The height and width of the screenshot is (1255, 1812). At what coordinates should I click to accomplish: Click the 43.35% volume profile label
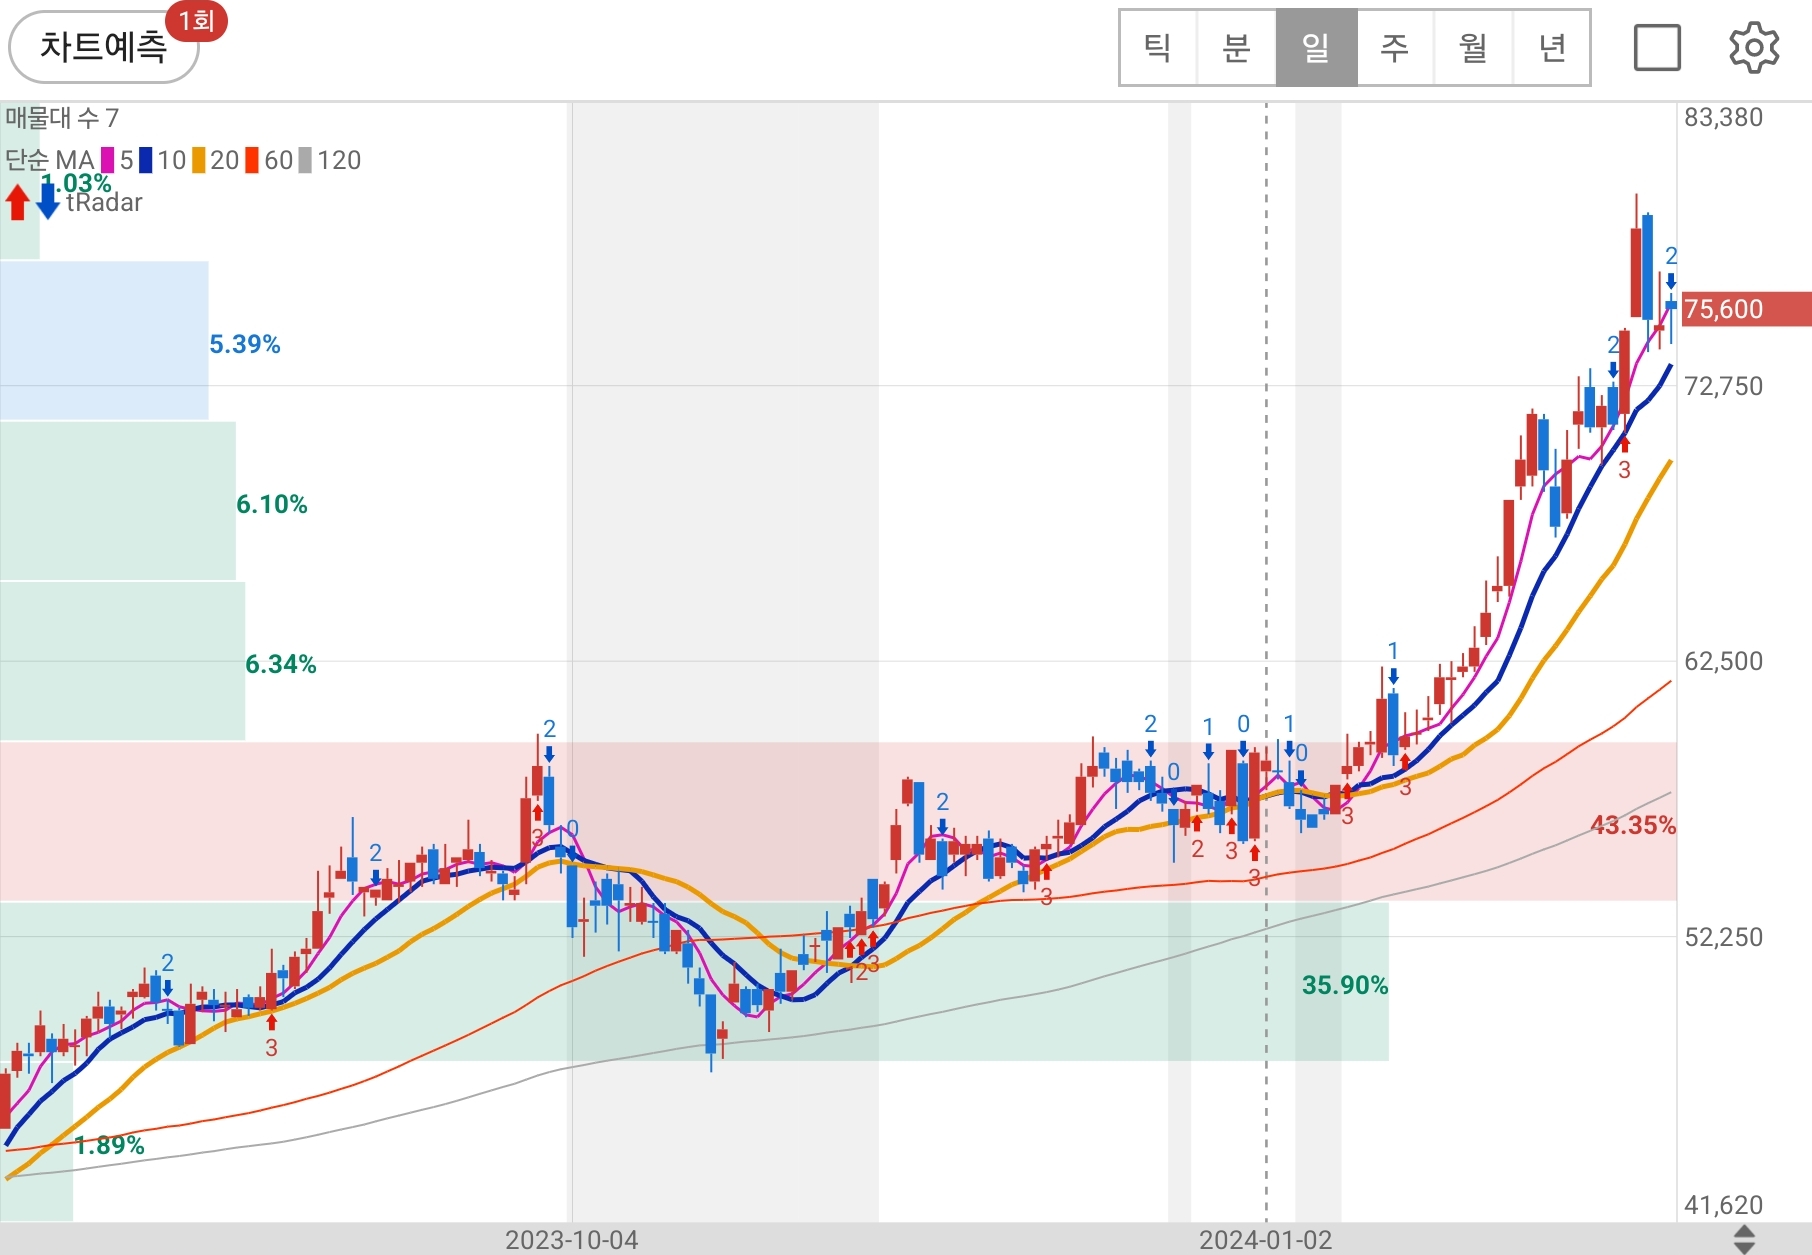pos(1633,825)
